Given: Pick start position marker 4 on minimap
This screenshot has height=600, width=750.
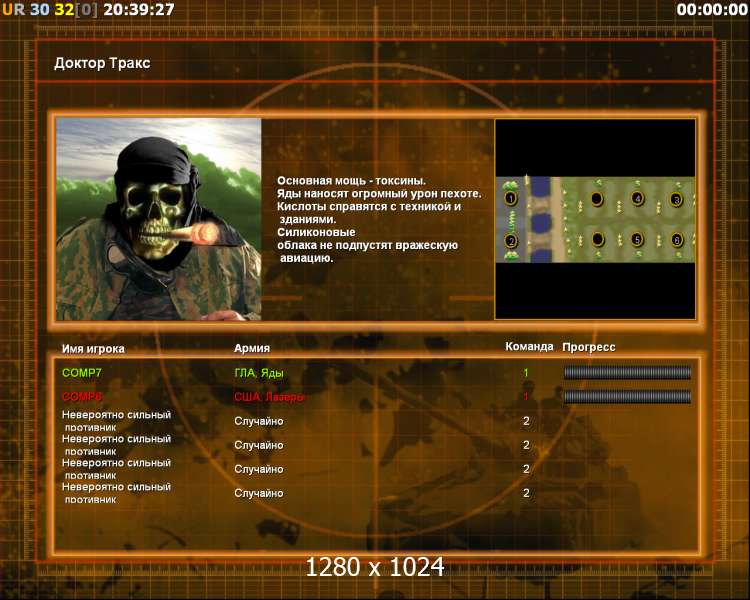Looking at the screenshot, I should [638, 199].
